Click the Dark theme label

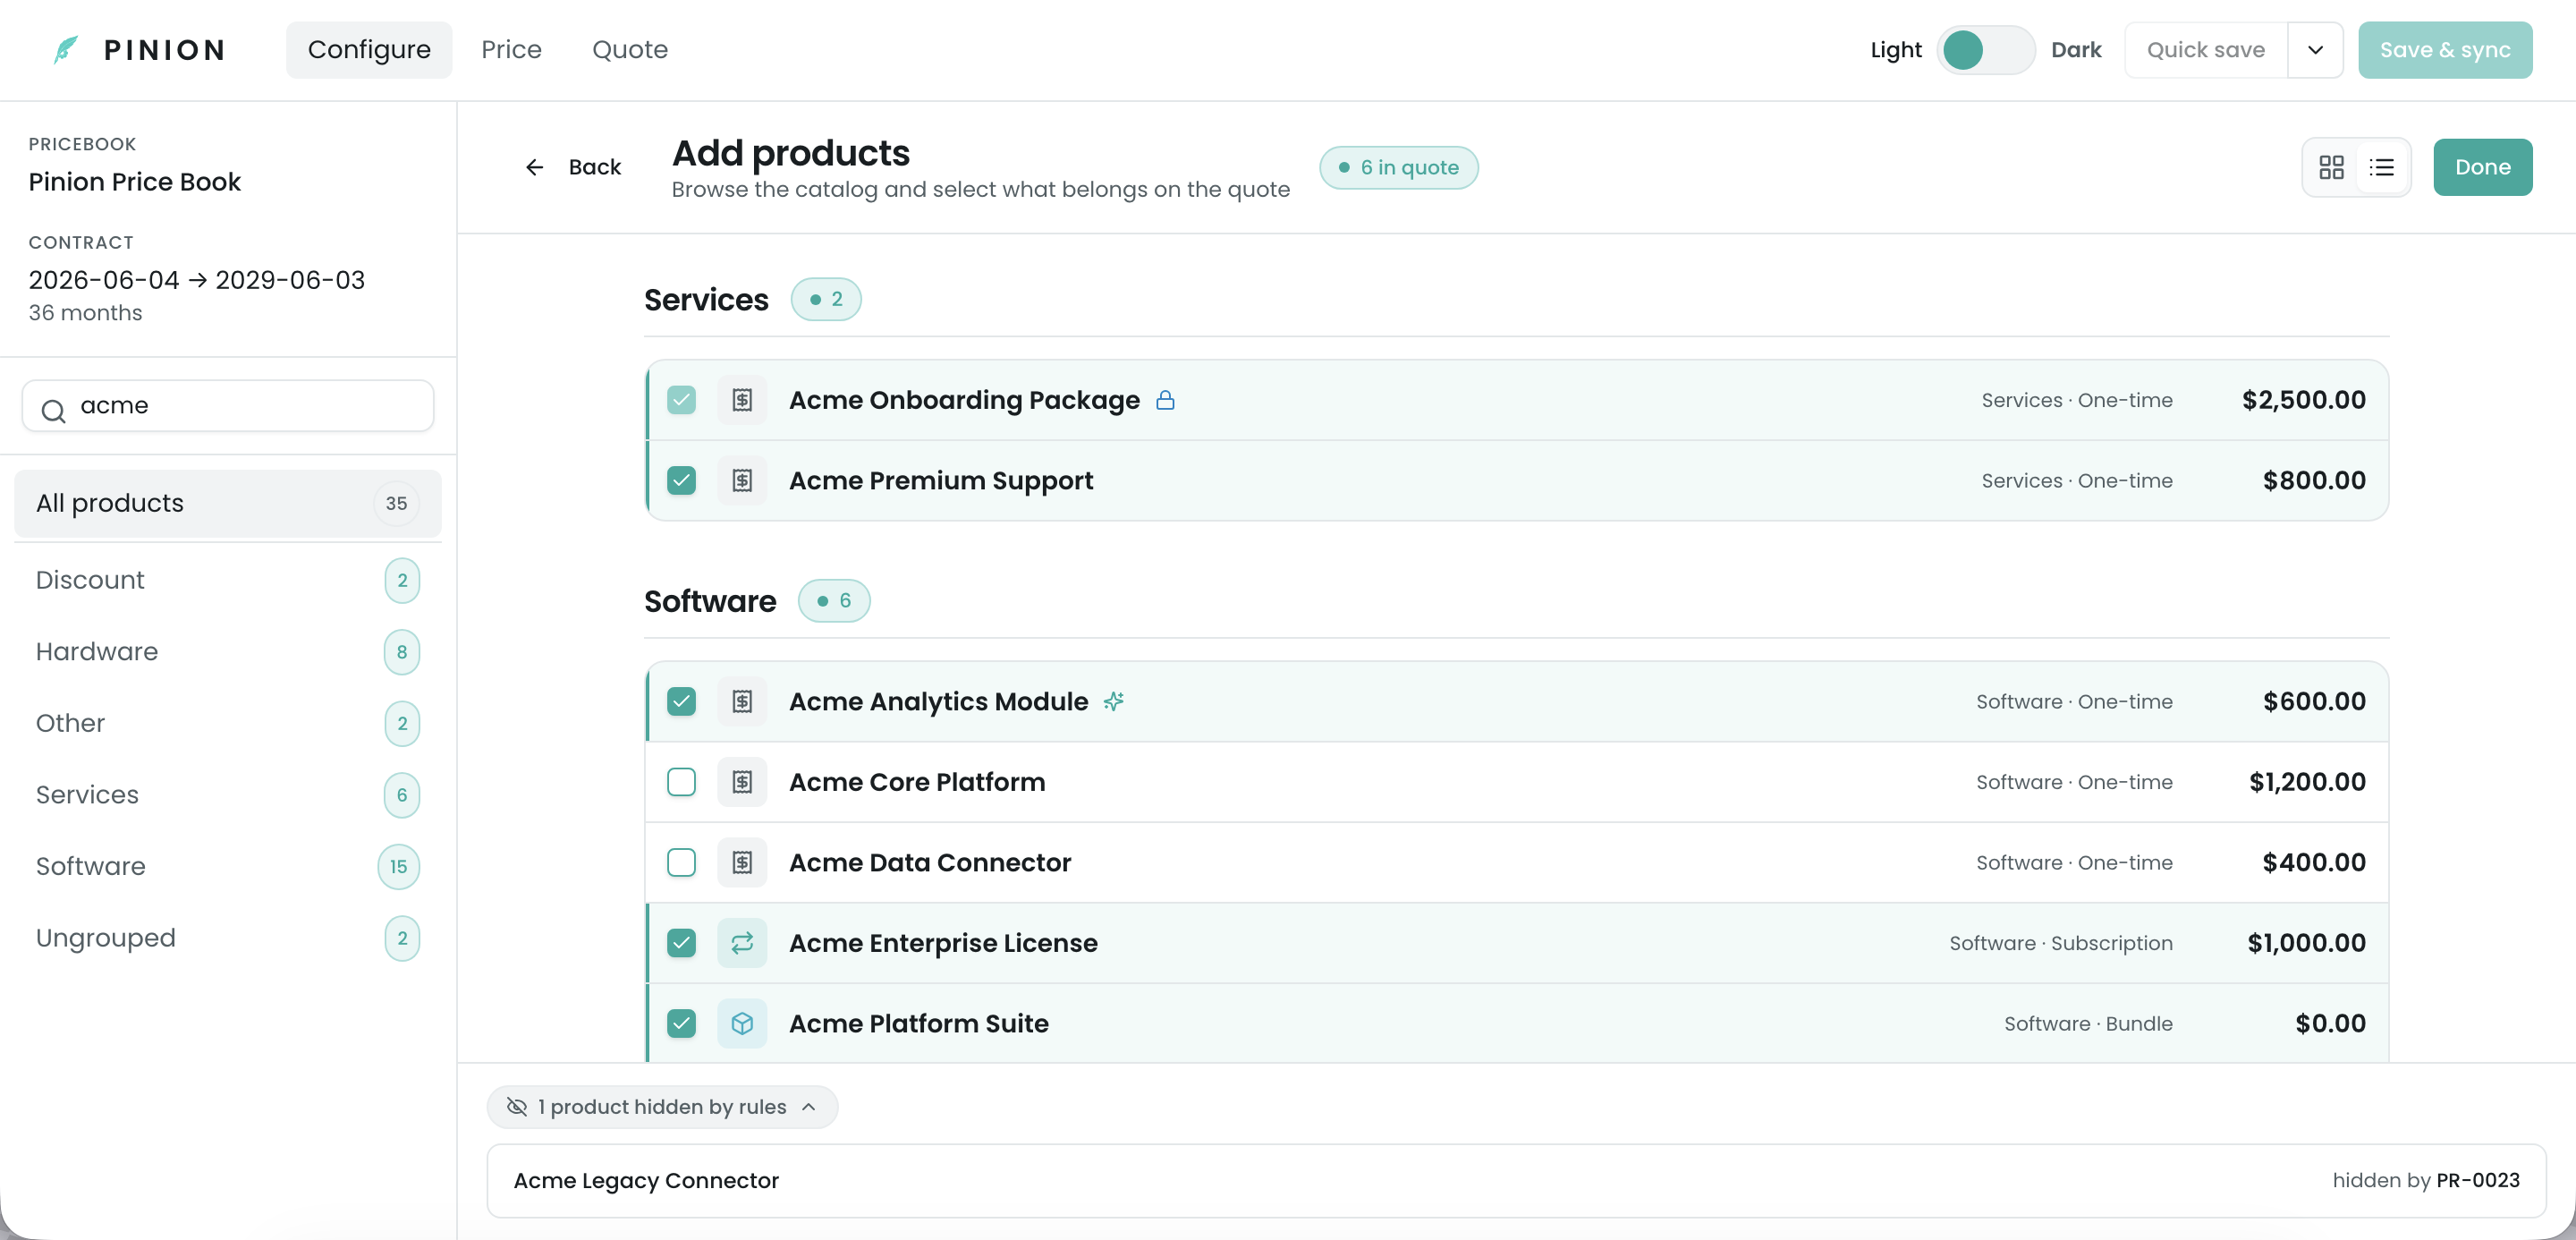[2076, 50]
